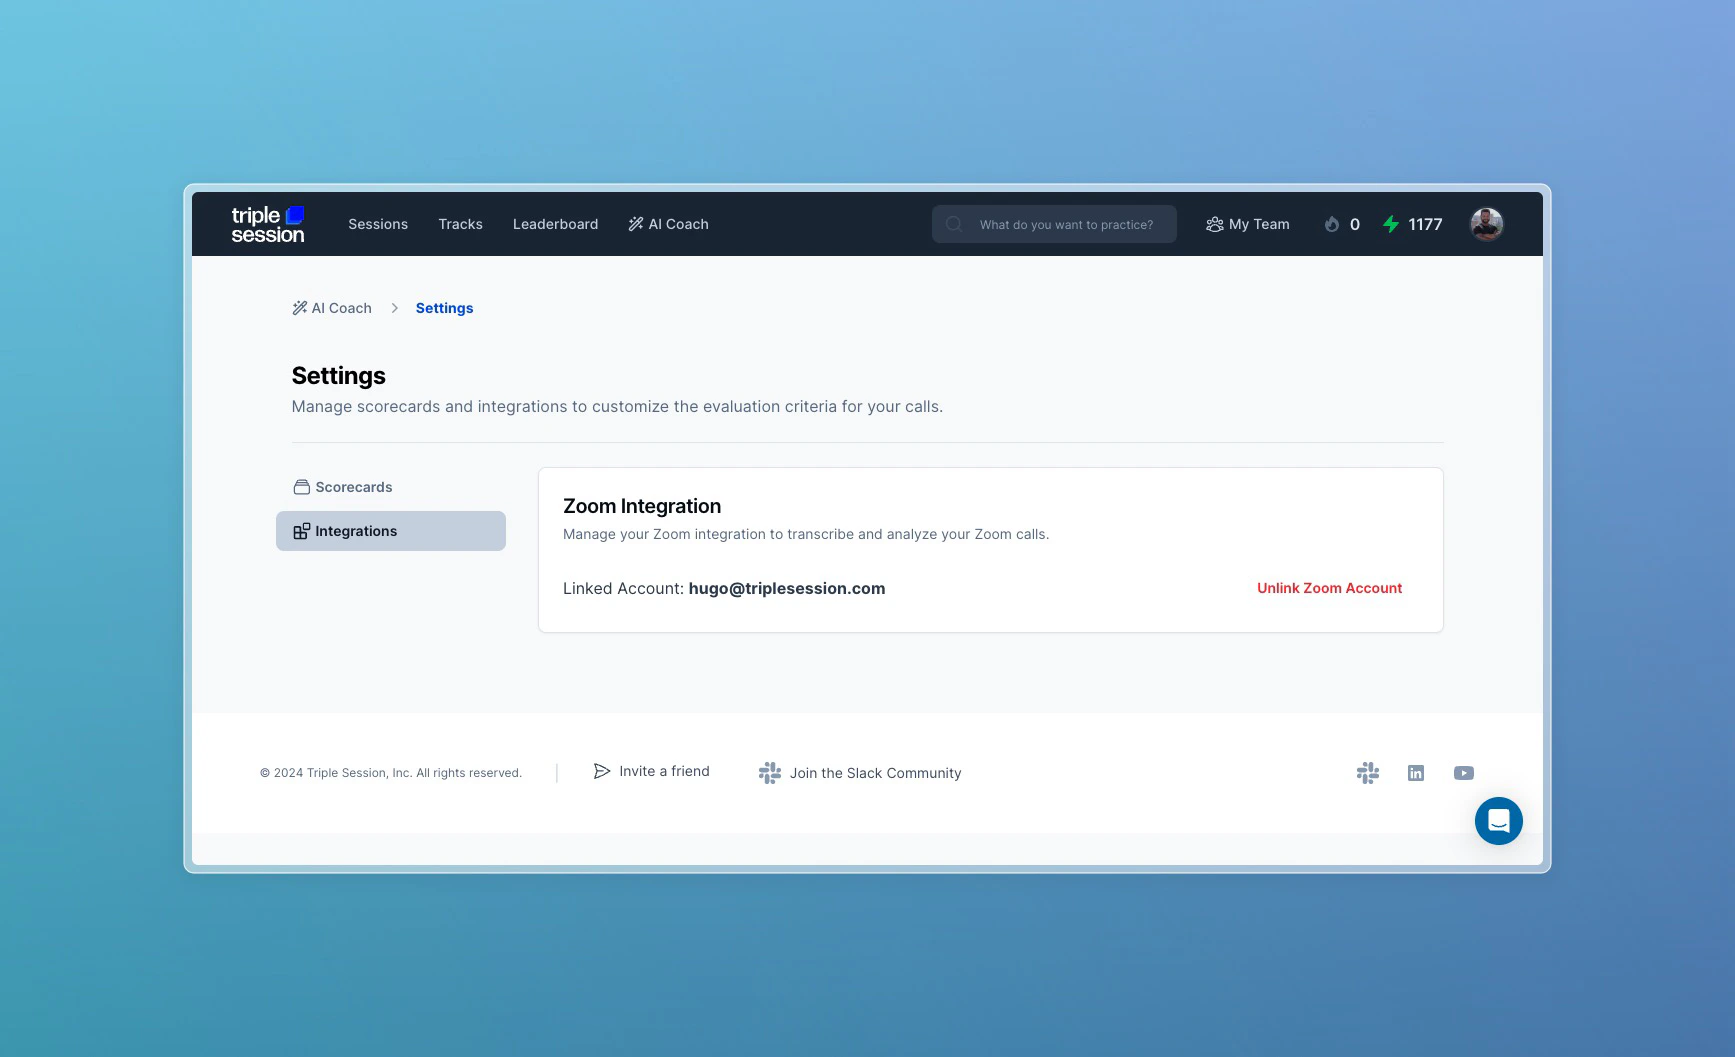Open the Sessions nav item
1735x1057 pixels.
378,224
